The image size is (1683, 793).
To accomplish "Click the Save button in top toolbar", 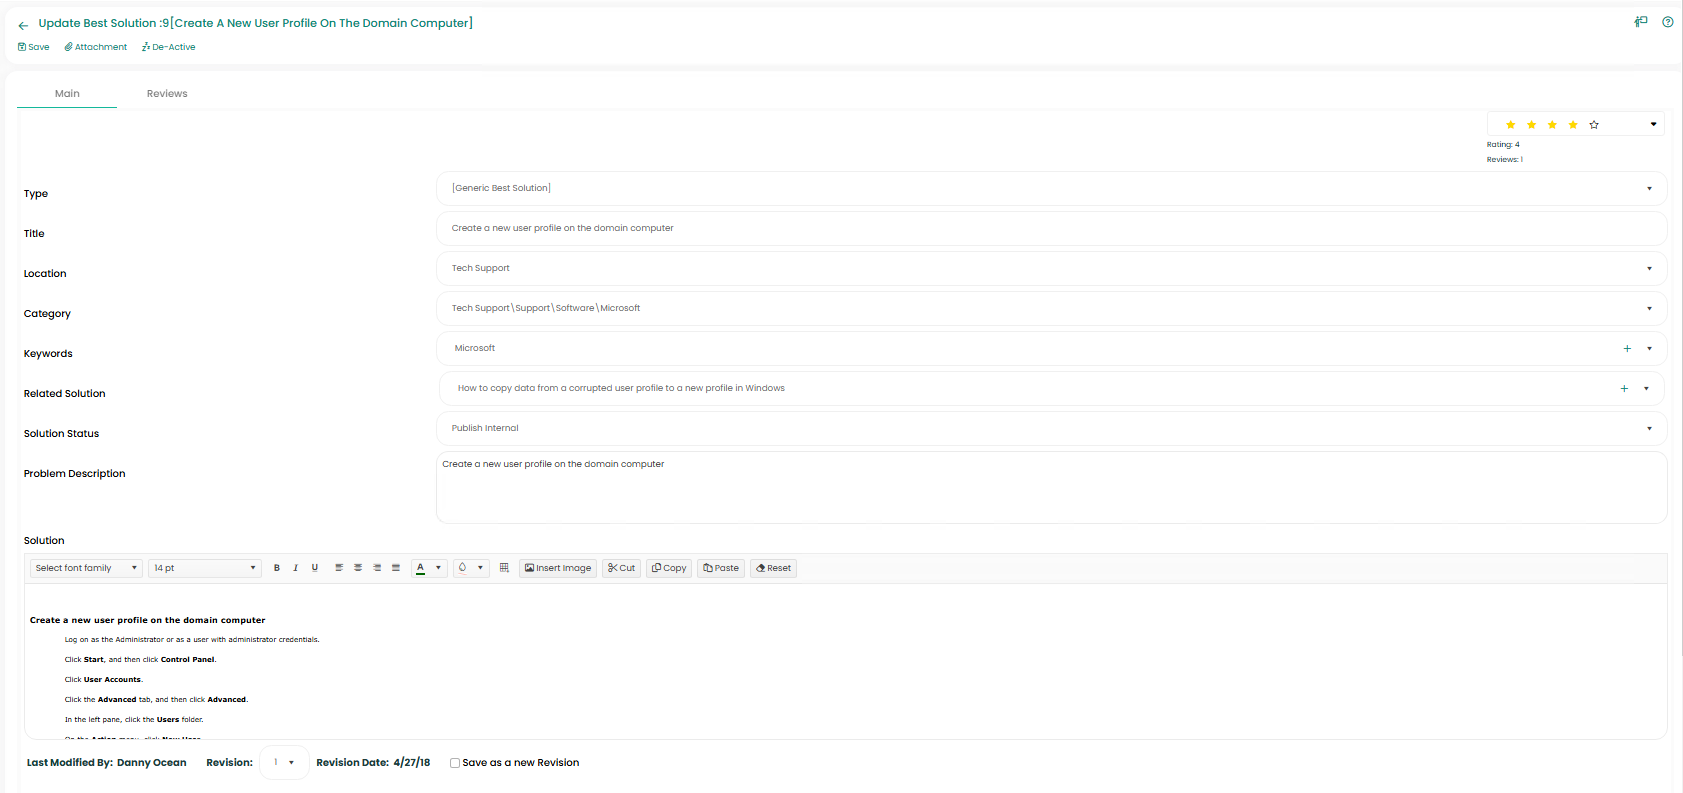I will pos(34,47).
